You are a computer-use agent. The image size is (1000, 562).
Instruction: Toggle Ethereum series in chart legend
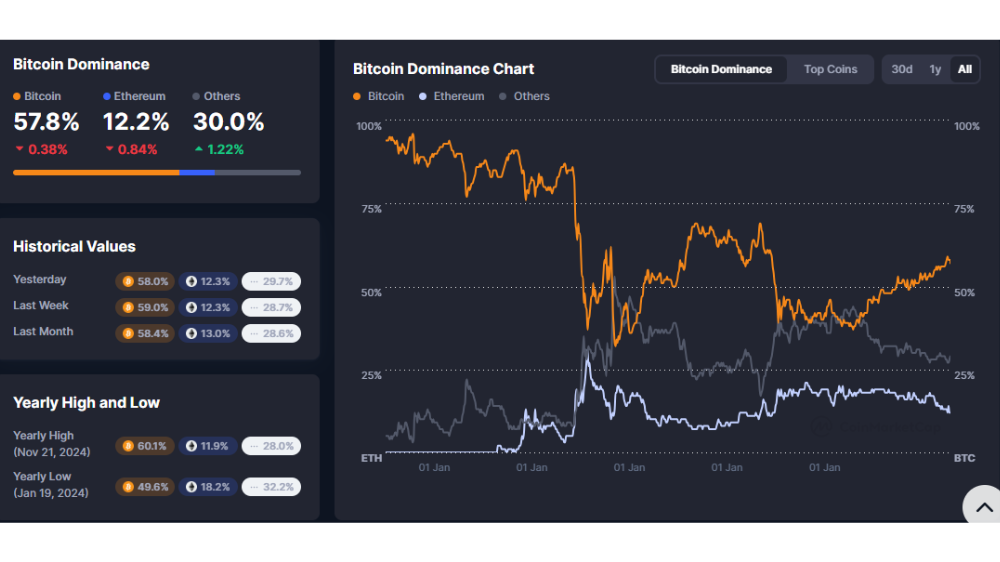point(452,96)
